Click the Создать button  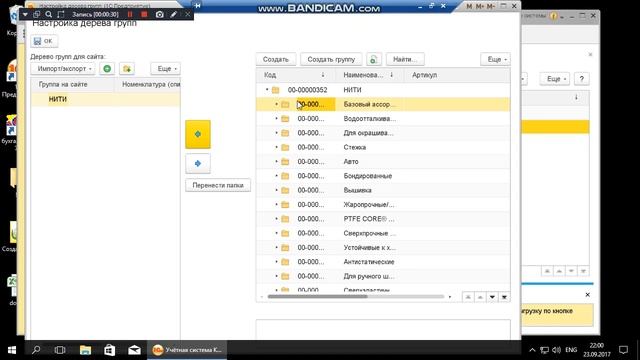pos(276,59)
